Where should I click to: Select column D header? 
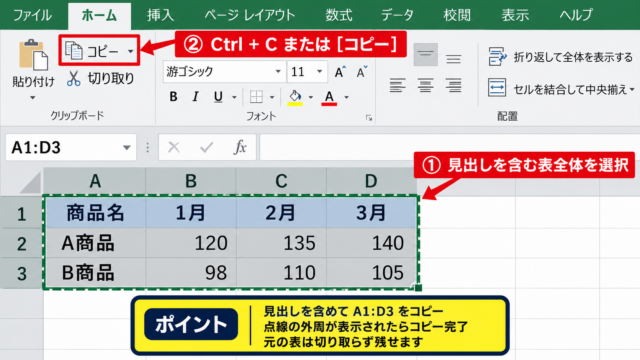click(x=371, y=181)
